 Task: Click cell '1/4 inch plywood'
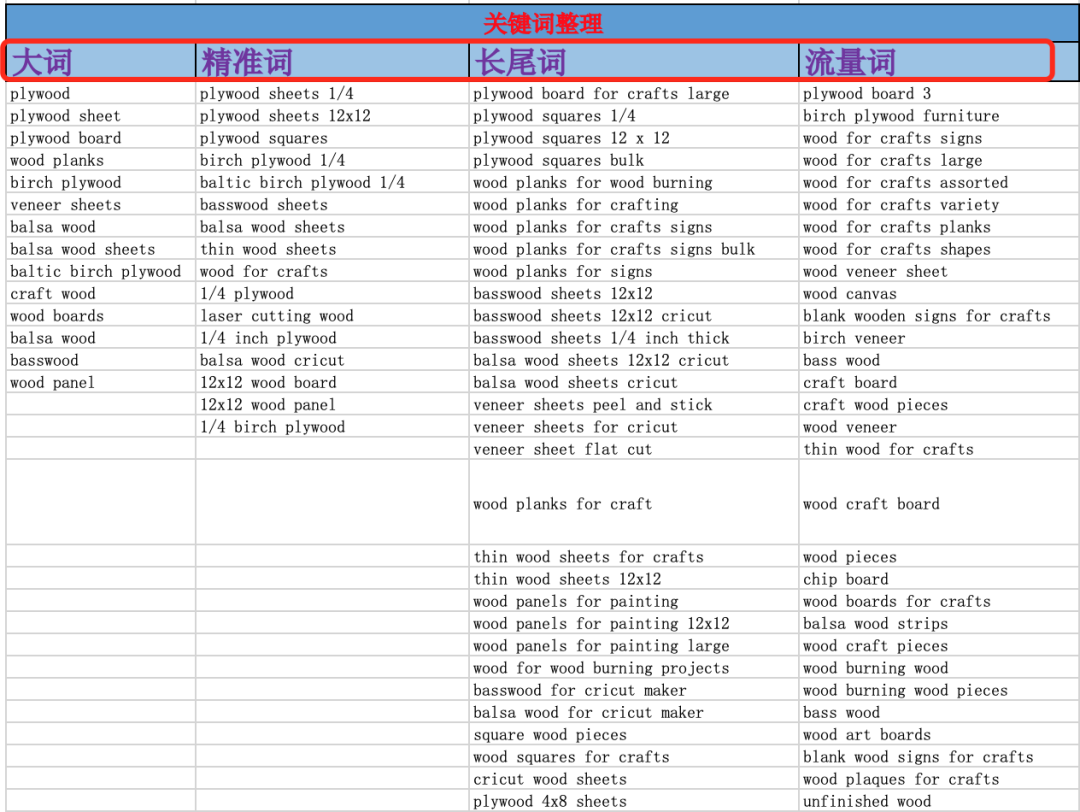point(332,338)
